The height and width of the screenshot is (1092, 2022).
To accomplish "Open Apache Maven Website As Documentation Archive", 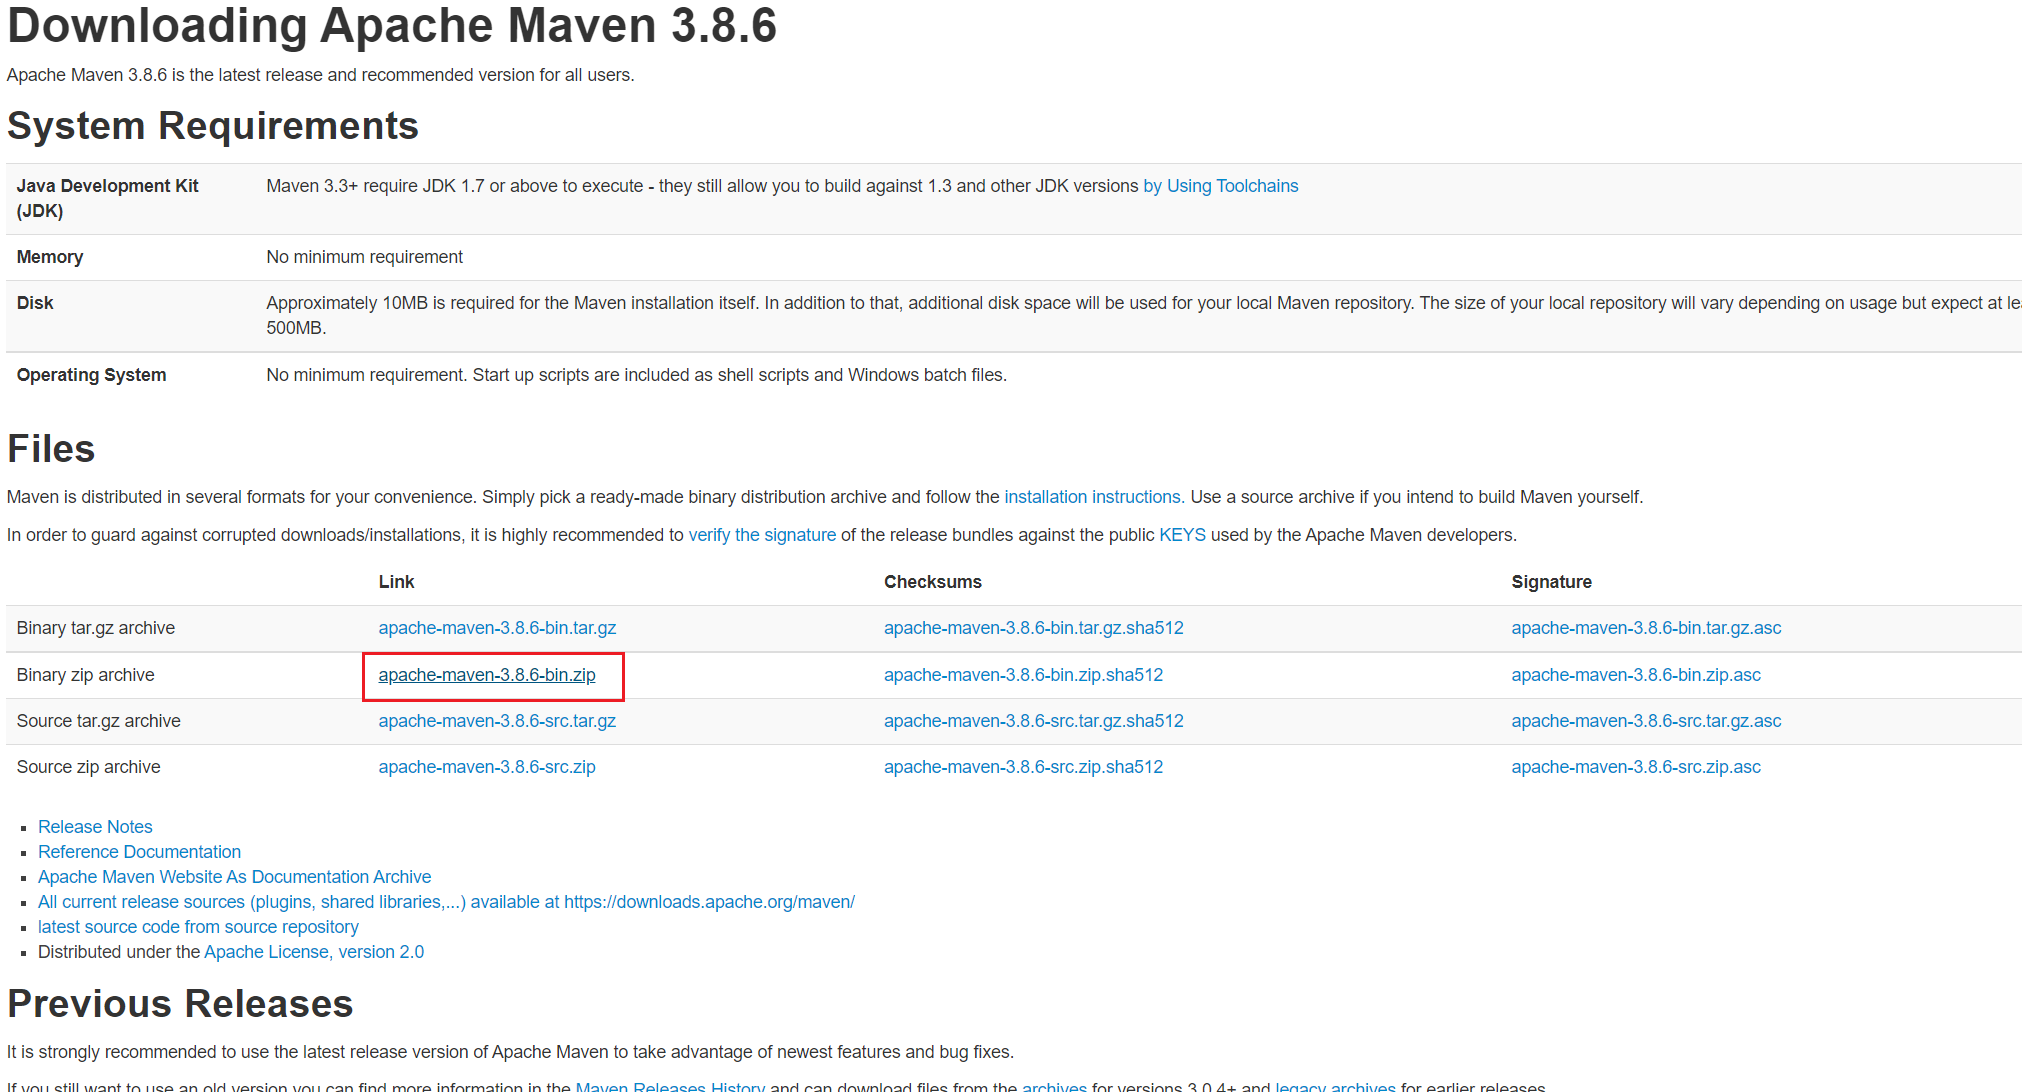I will pyautogui.click(x=234, y=877).
